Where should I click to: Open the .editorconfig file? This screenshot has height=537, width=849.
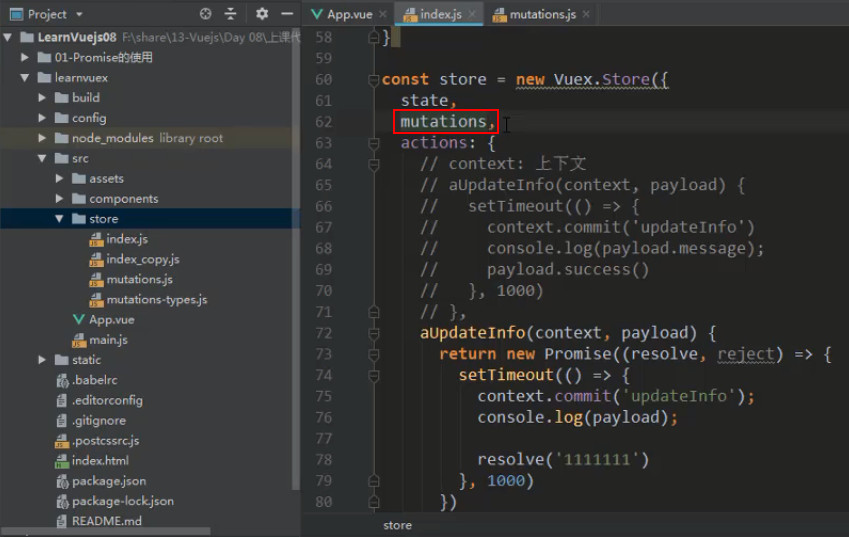coord(107,400)
